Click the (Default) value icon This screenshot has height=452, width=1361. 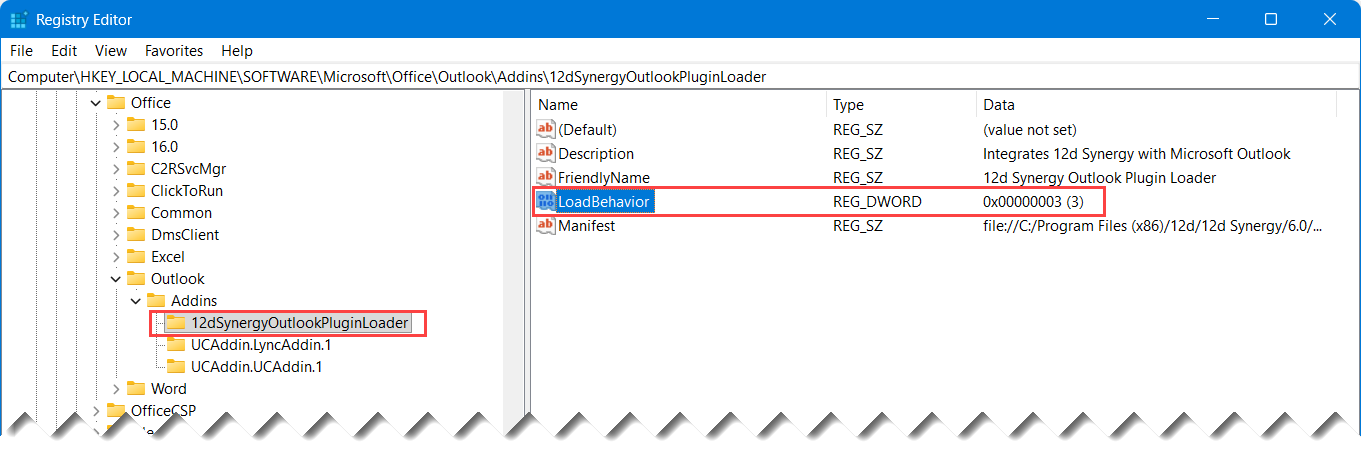[x=545, y=130]
